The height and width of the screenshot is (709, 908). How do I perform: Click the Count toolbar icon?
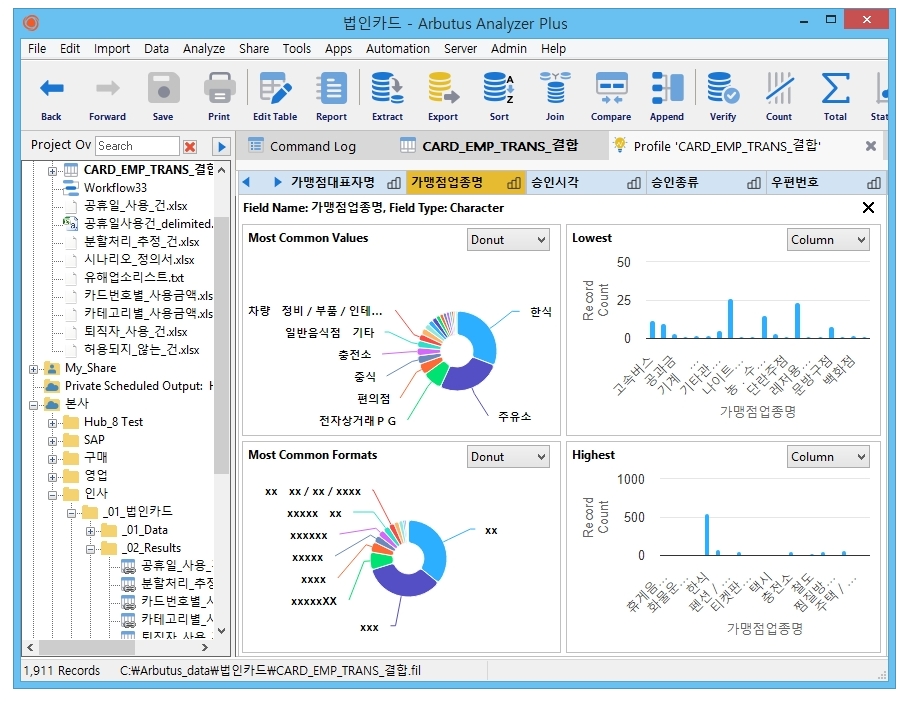point(779,89)
